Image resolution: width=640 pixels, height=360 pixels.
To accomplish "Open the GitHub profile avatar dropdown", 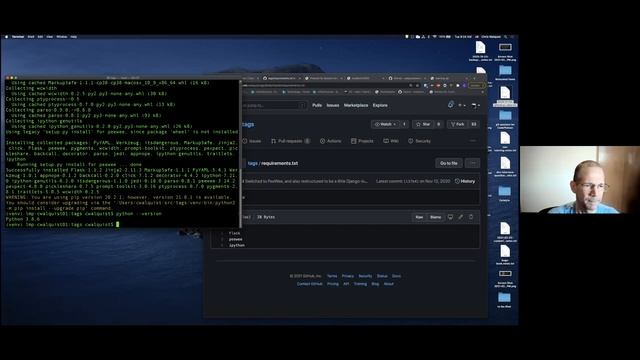I will [476, 105].
